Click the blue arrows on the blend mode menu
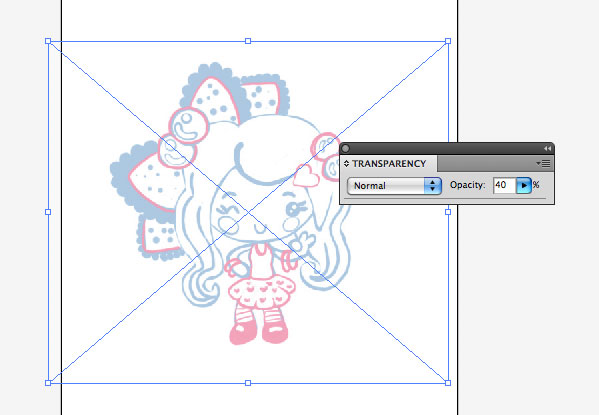 tap(432, 186)
